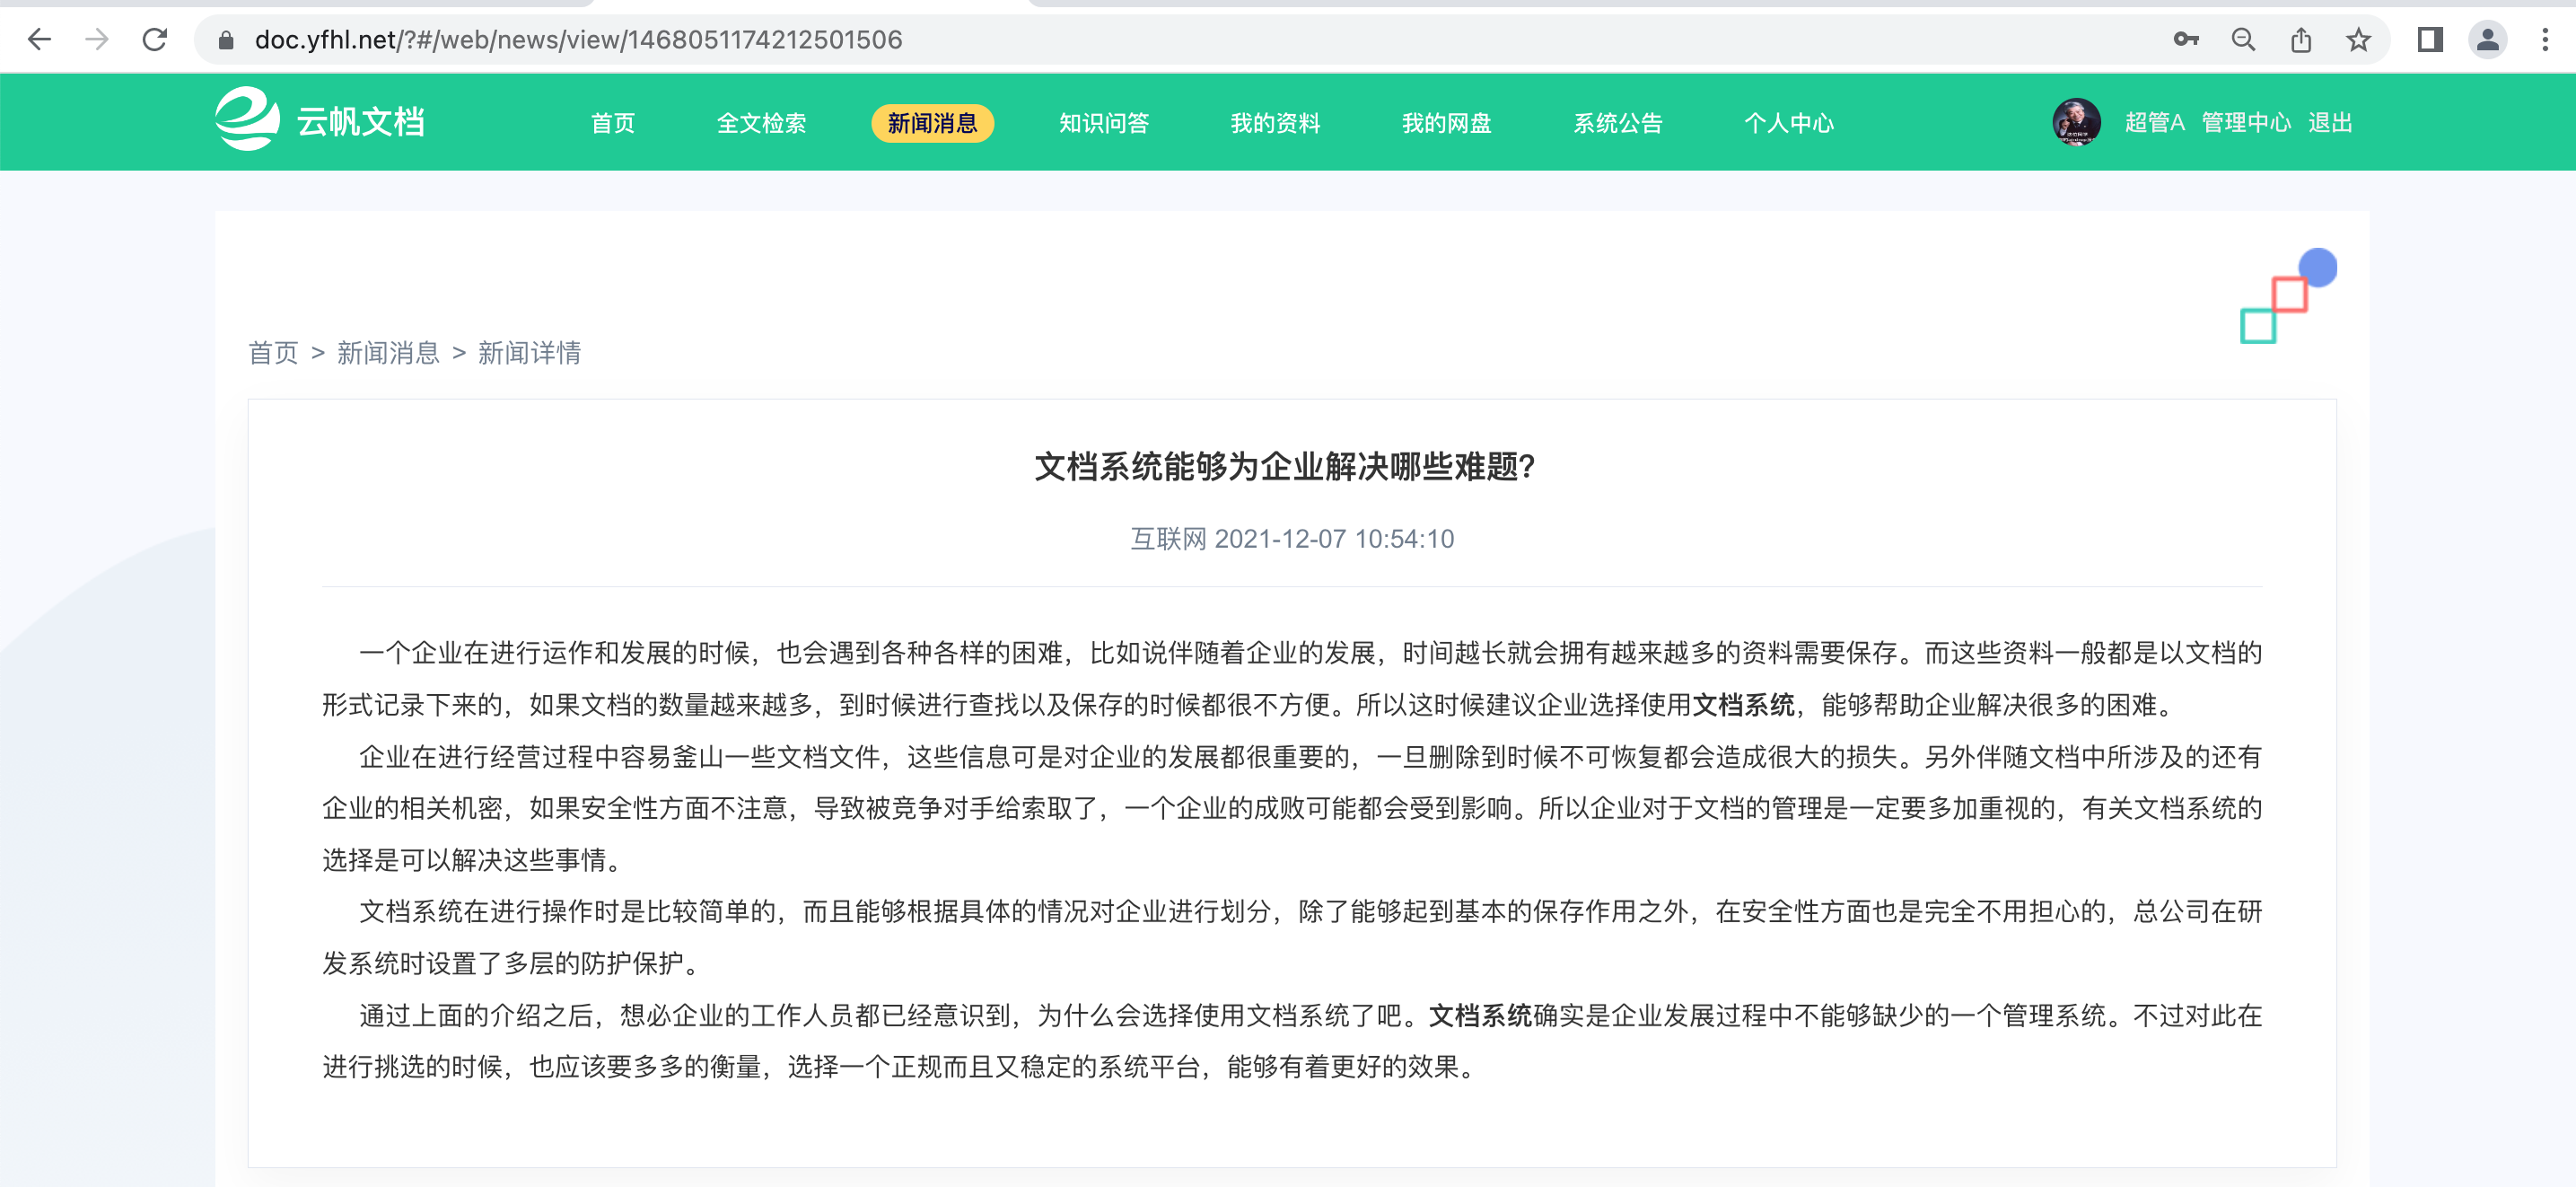This screenshot has width=2576, height=1187.
Task: Open 我的资料 menu item
Action: (1275, 123)
